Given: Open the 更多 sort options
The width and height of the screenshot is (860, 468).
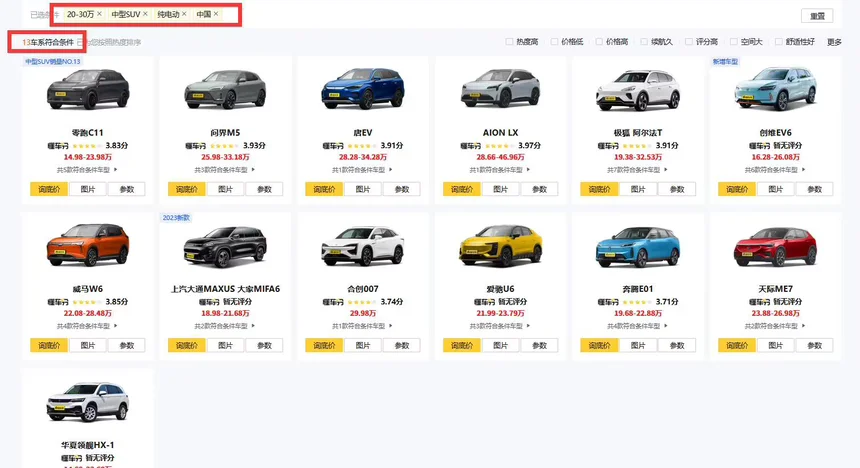Looking at the screenshot, I should click(834, 42).
